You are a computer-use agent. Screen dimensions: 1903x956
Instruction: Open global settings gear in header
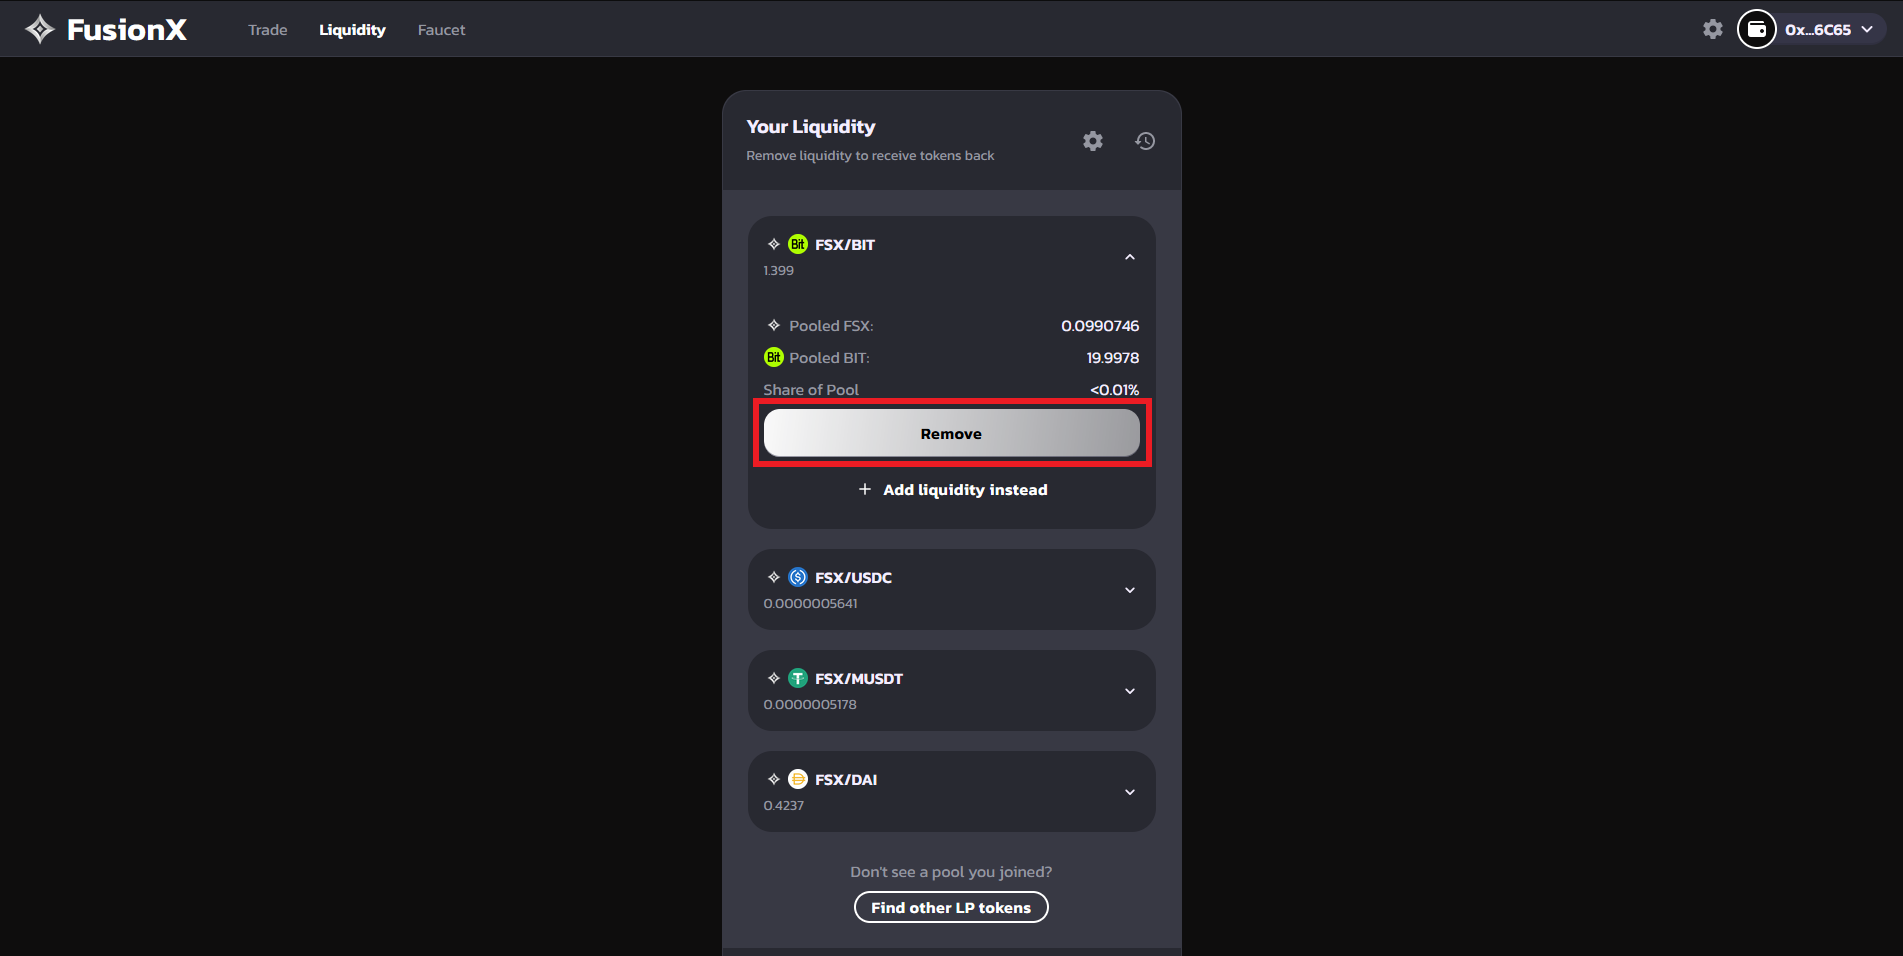click(1712, 30)
